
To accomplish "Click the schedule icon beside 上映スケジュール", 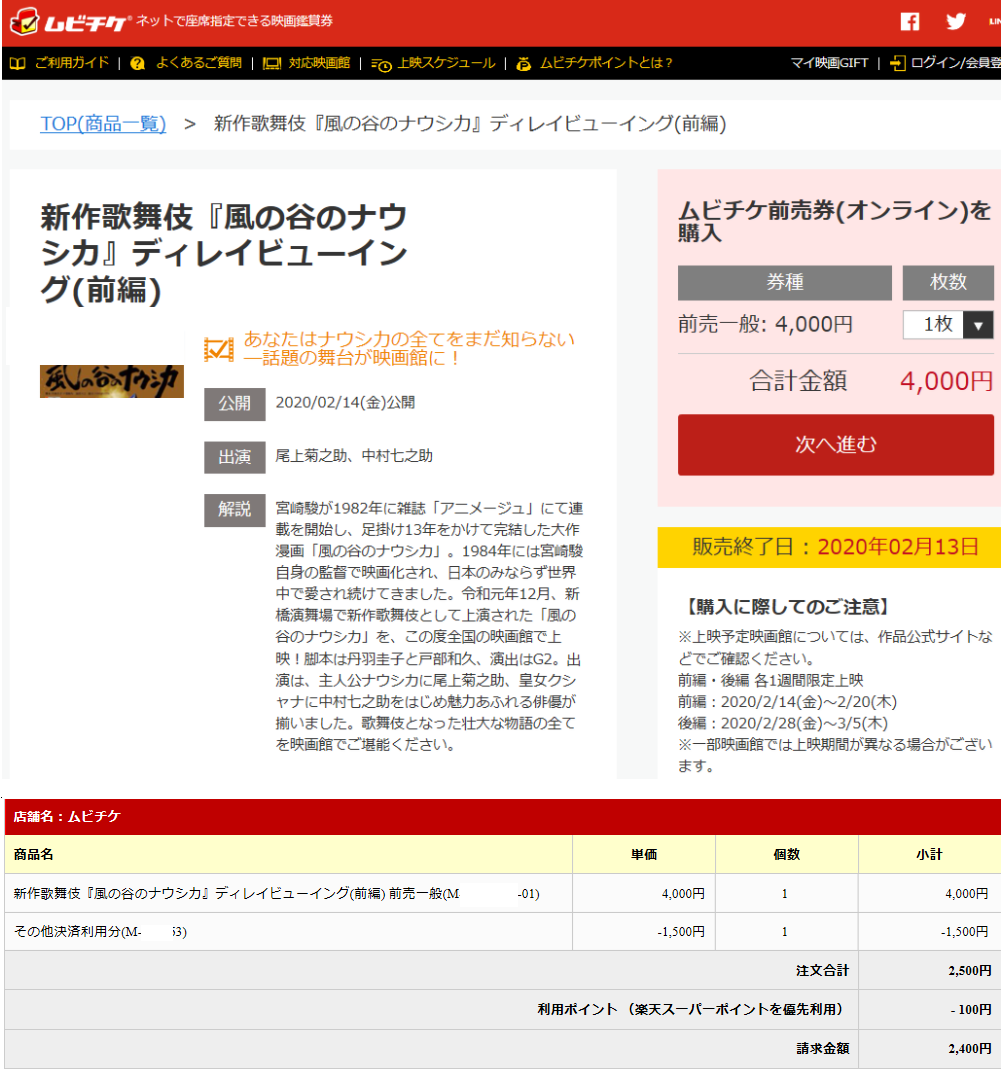I will [x=381, y=64].
